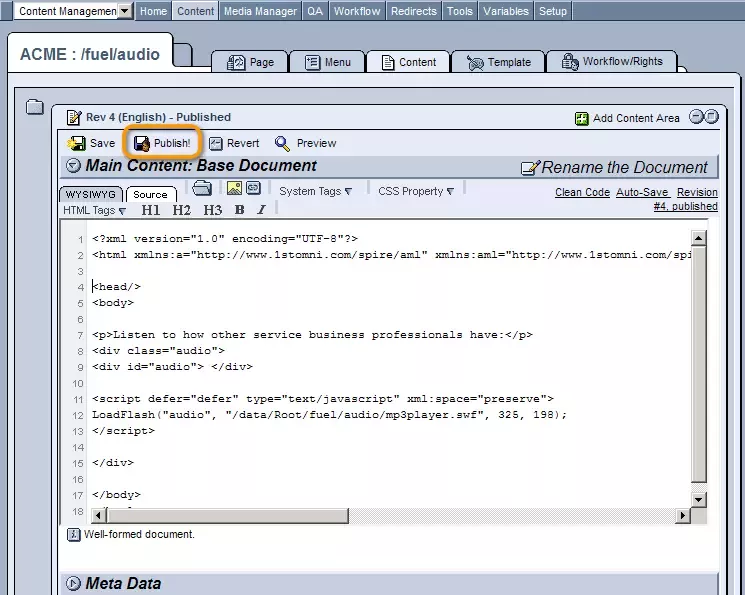Screen dimensions: 745x595
Task: Open the CSS Property dropdown
Action: 416,191
